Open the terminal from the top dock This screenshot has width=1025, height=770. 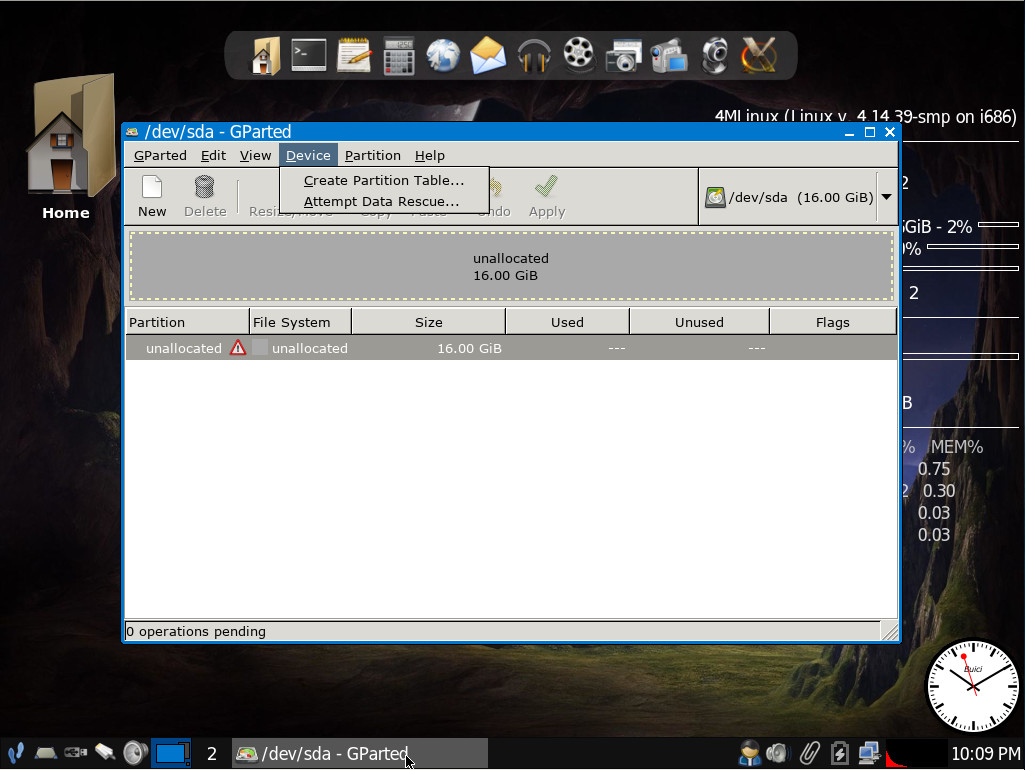(x=309, y=55)
